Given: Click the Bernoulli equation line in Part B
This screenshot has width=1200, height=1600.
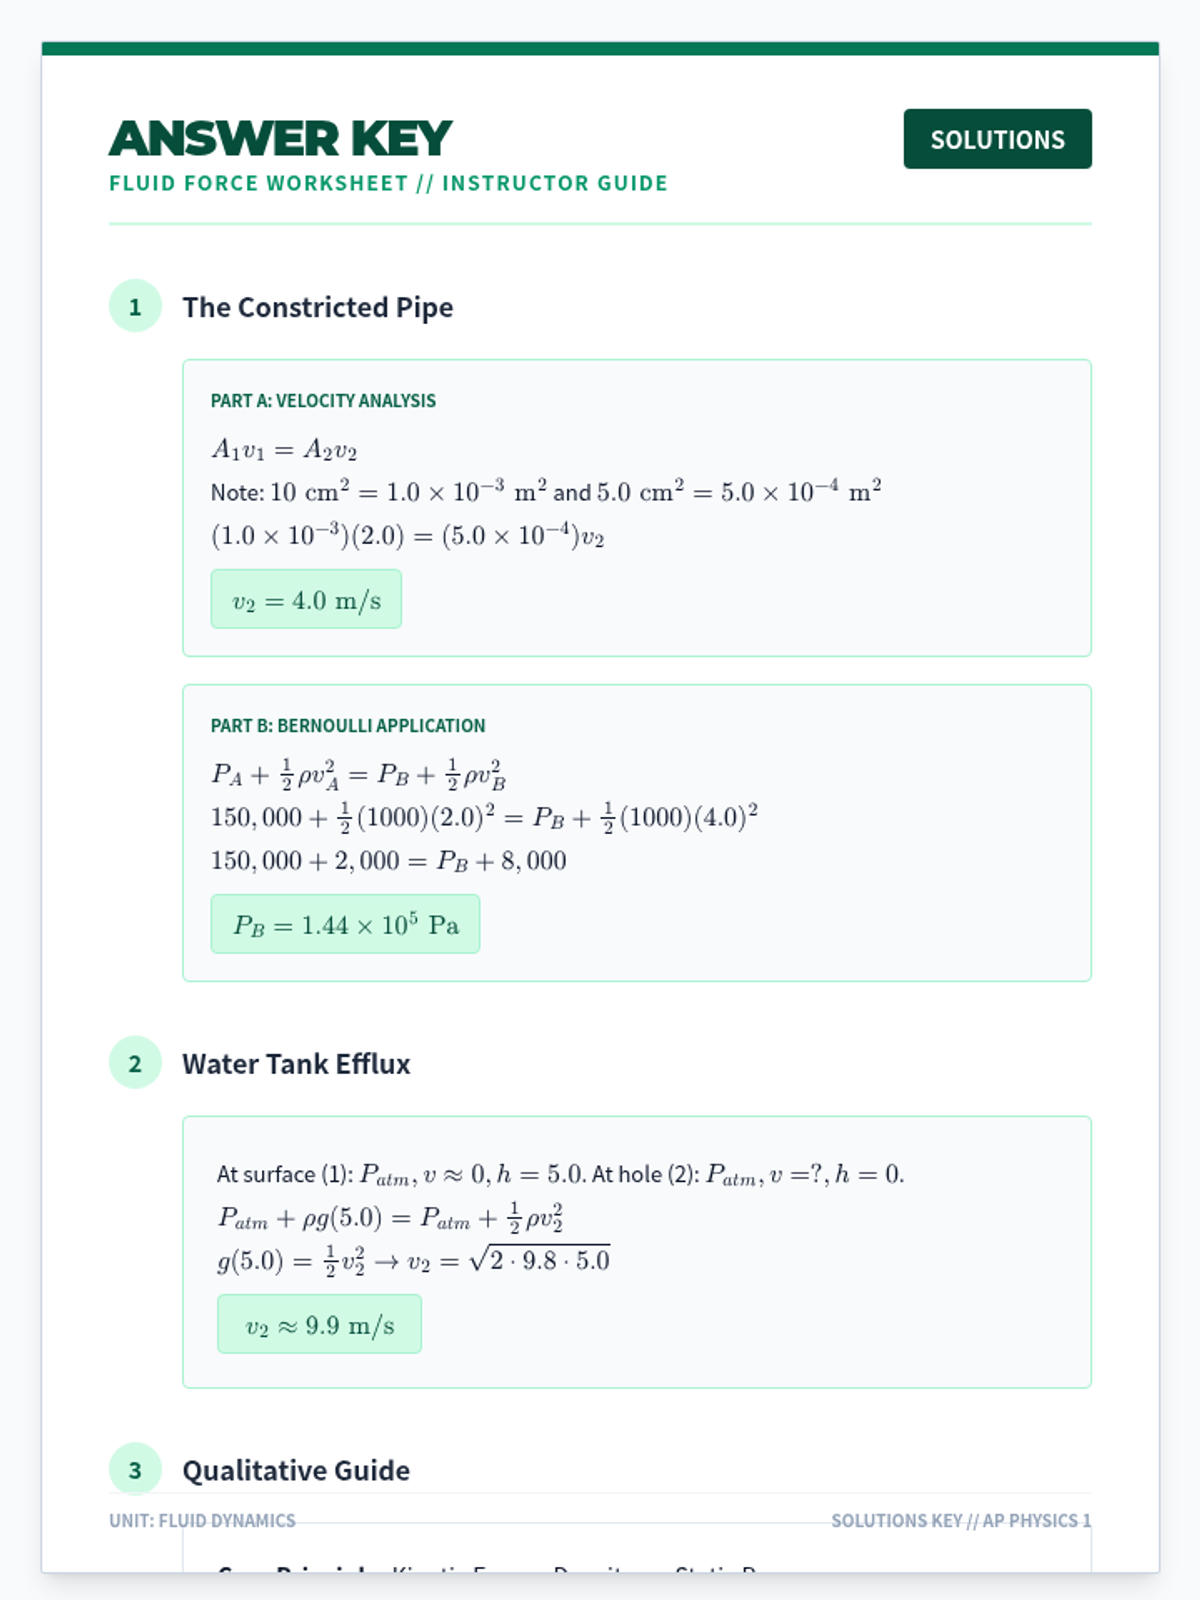Looking at the screenshot, I should [358, 775].
